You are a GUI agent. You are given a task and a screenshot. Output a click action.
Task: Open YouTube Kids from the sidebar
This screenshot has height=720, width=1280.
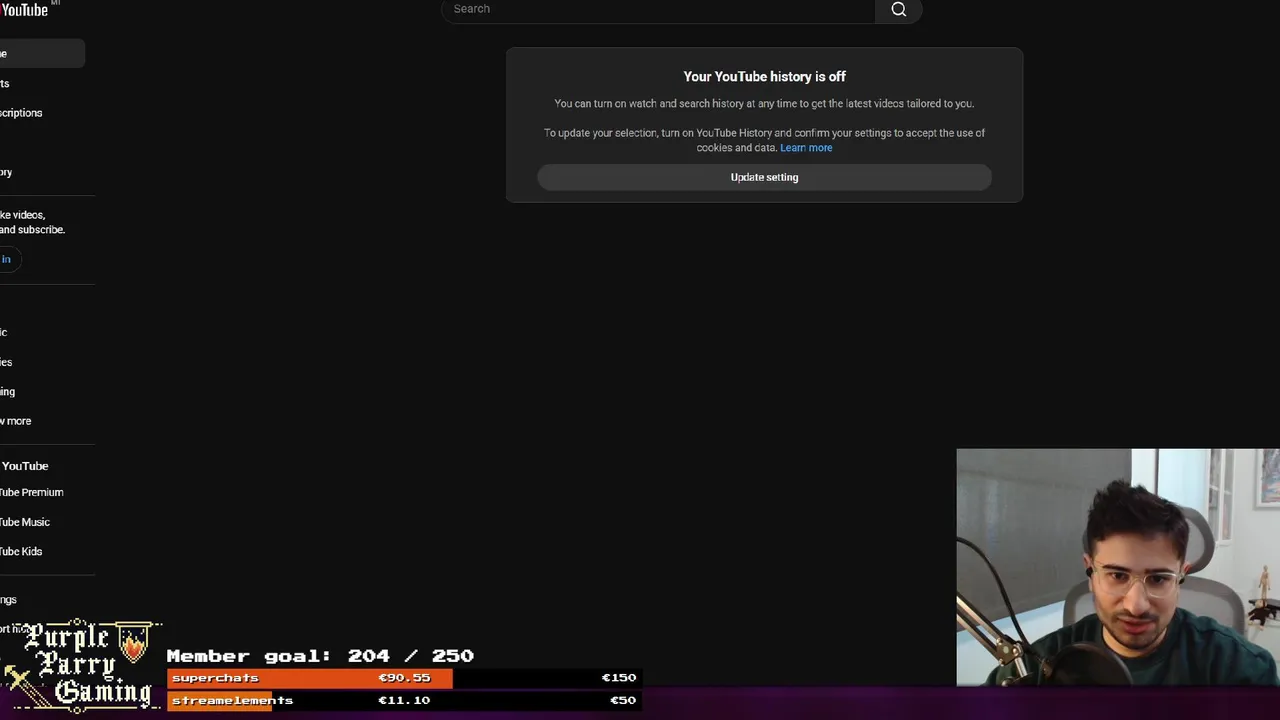pyautogui.click(x=21, y=551)
